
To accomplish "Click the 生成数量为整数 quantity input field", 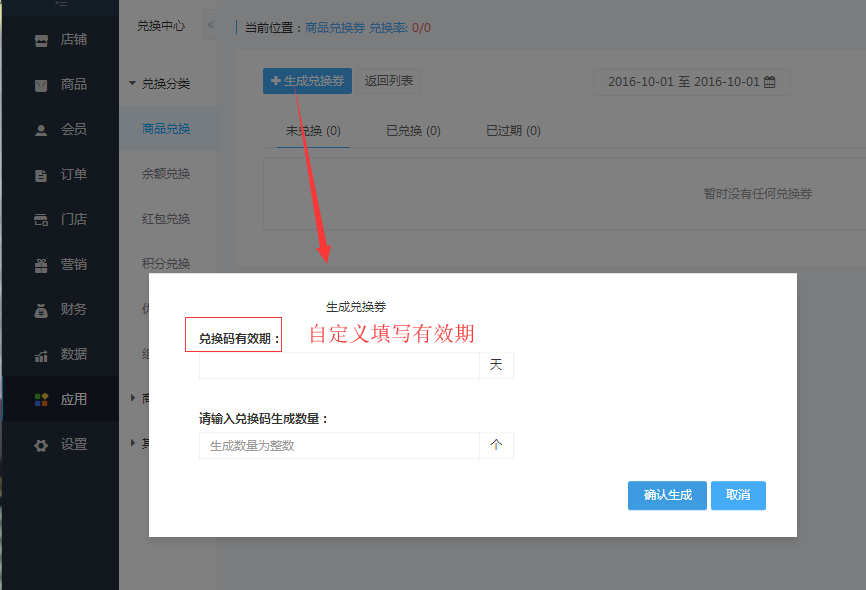I will (x=339, y=445).
